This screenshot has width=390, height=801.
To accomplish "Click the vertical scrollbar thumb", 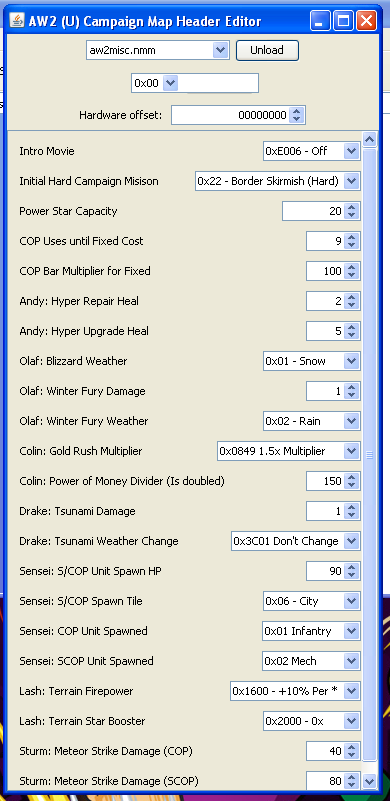I will 370,455.
